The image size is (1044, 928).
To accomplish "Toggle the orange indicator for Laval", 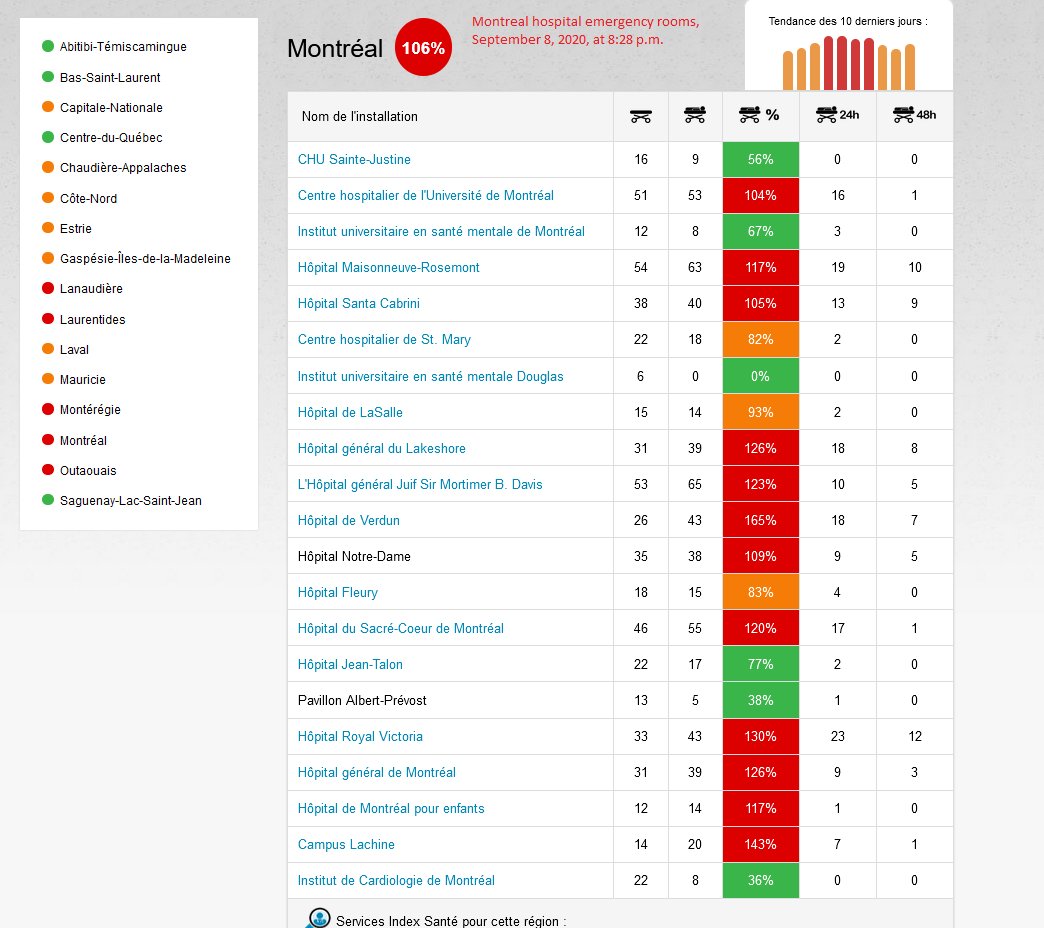I will (x=46, y=349).
